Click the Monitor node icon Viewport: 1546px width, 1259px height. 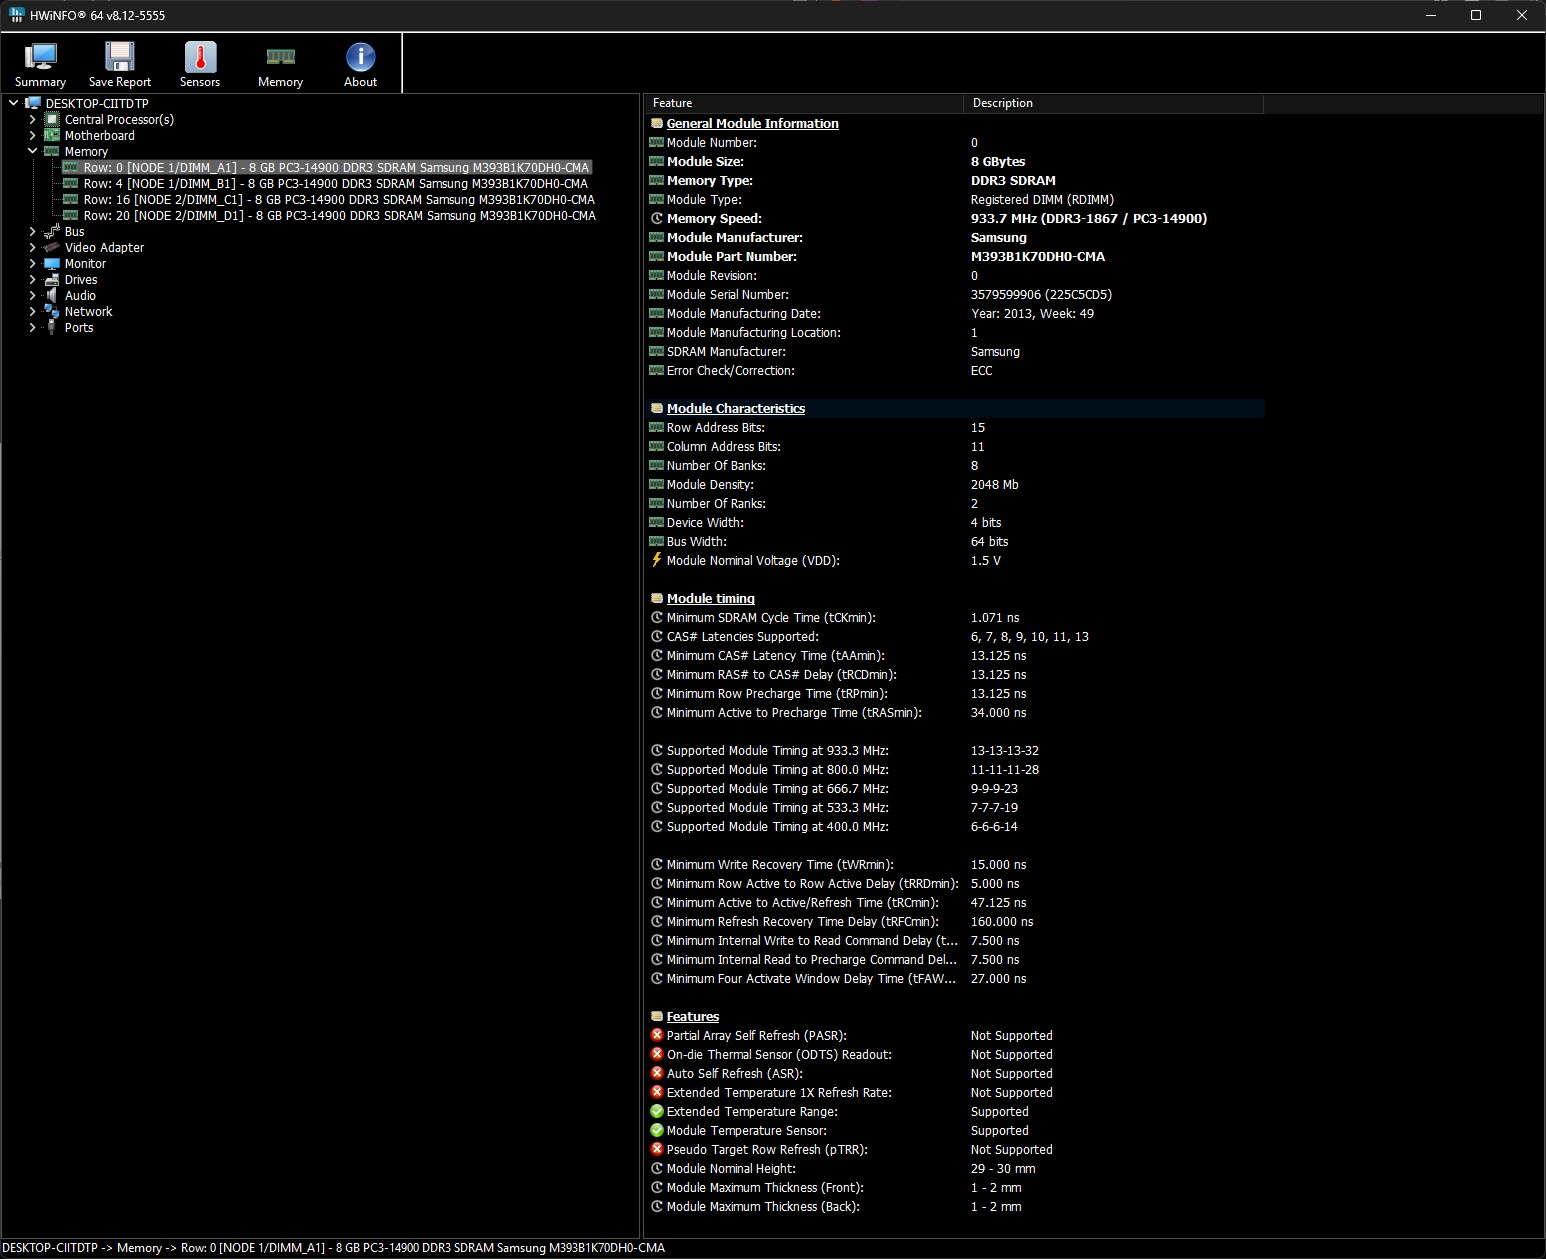tap(52, 263)
